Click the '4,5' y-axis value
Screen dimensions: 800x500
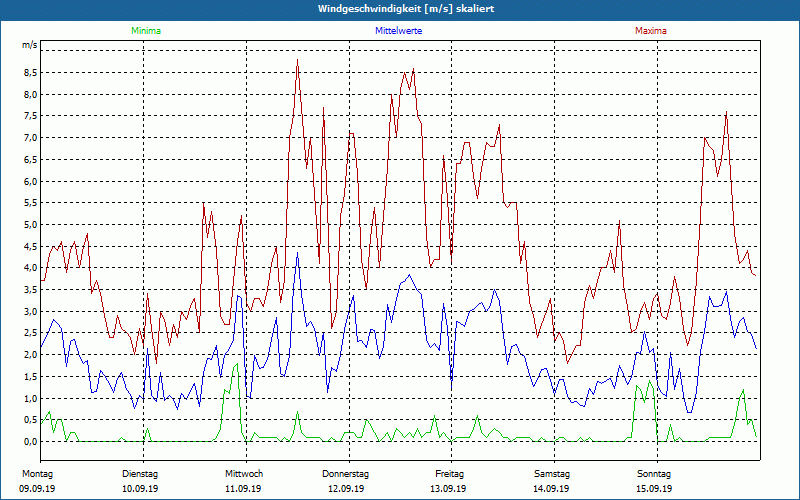point(30,246)
